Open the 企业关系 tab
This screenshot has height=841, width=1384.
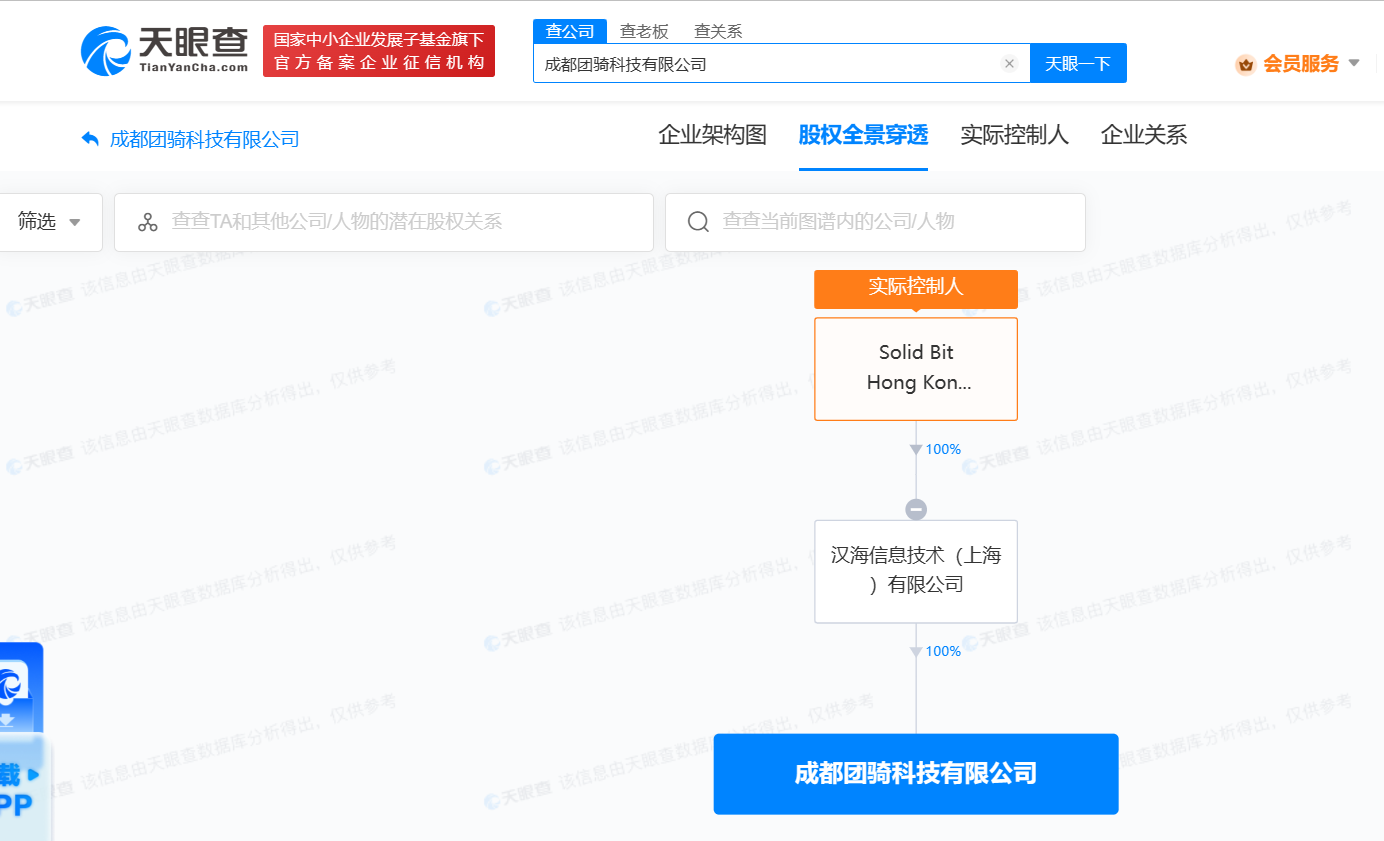point(1144,135)
